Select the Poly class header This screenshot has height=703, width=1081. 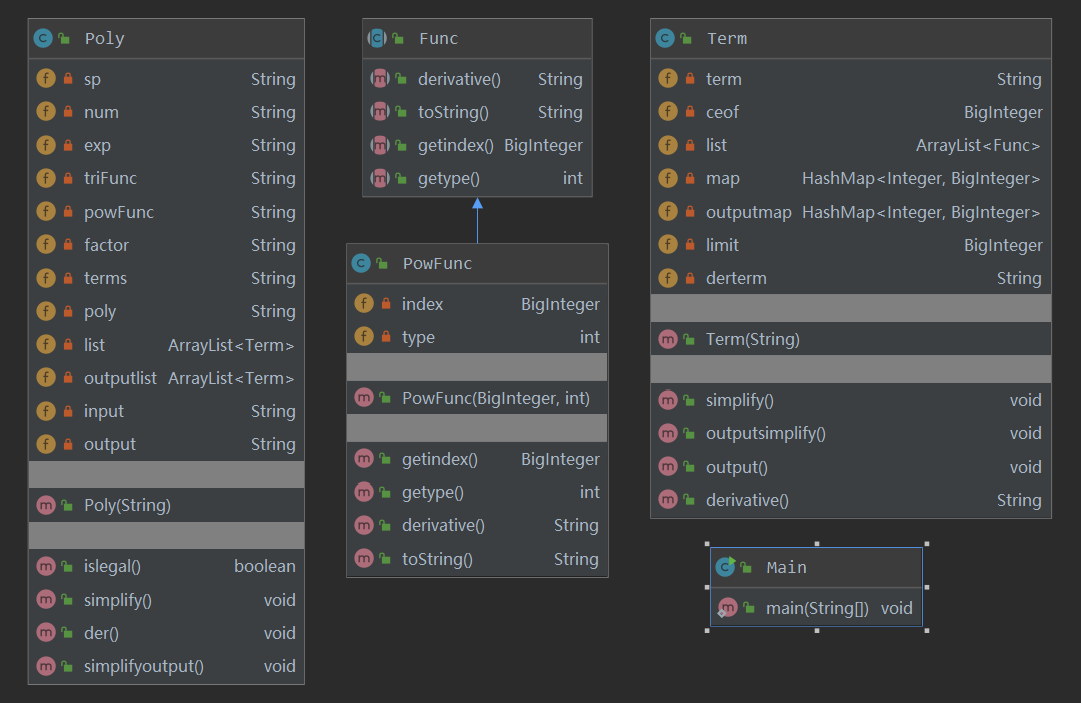tap(166, 39)
